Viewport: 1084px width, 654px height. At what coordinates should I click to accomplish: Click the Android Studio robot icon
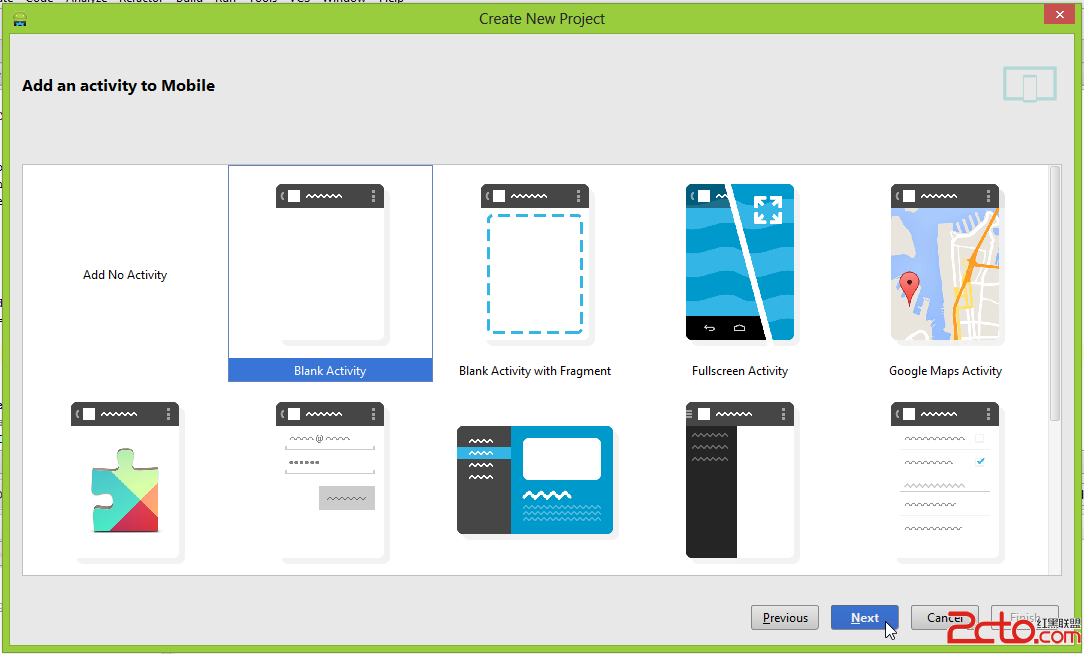pyautogui.click(x=20, y=18)
